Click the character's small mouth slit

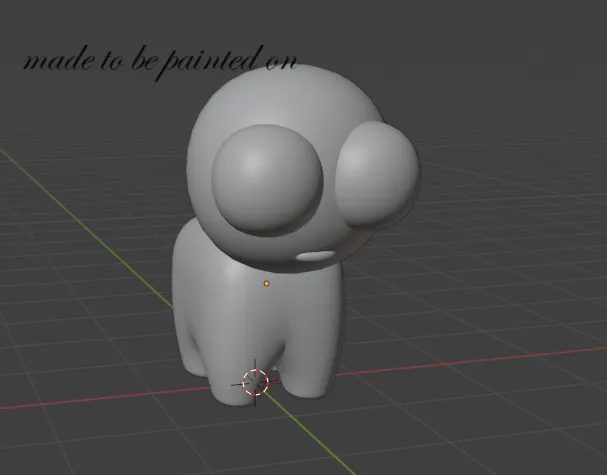(x=315, y=257)
